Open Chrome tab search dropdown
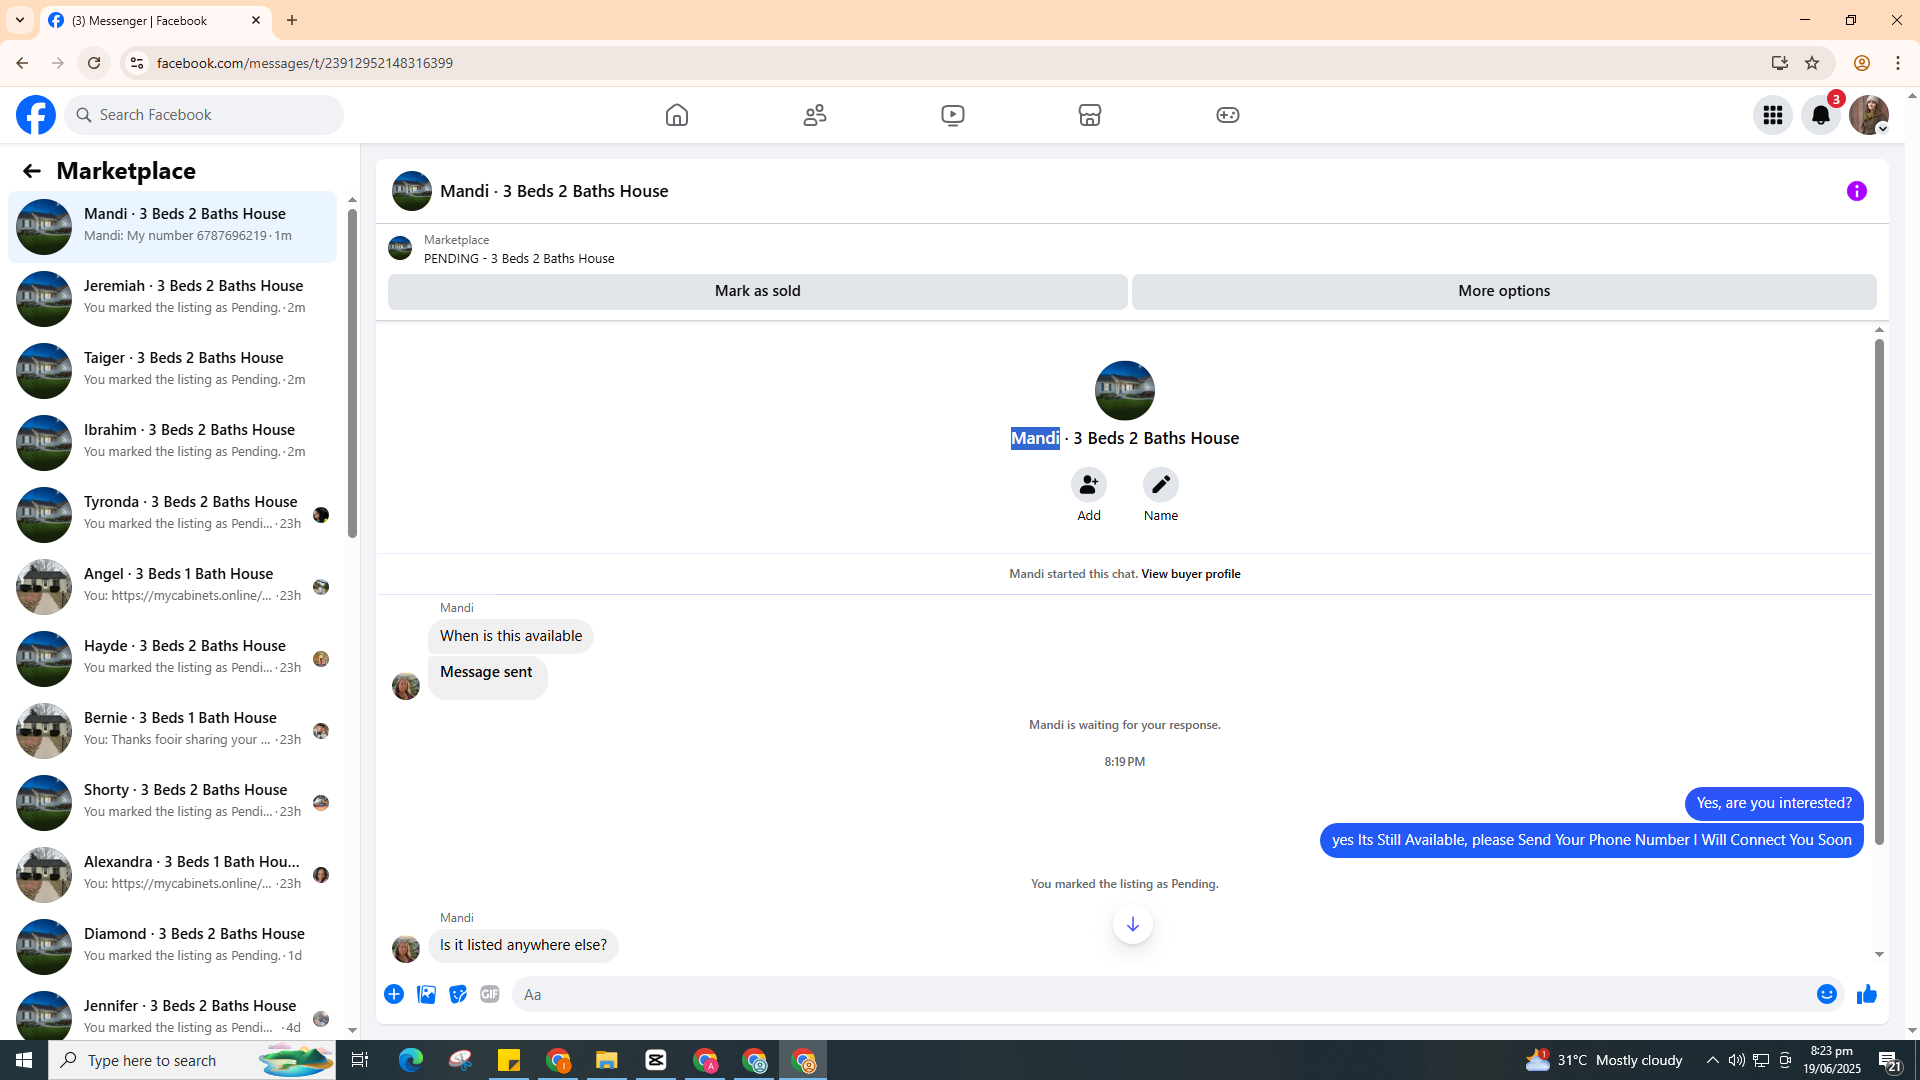 20,20
